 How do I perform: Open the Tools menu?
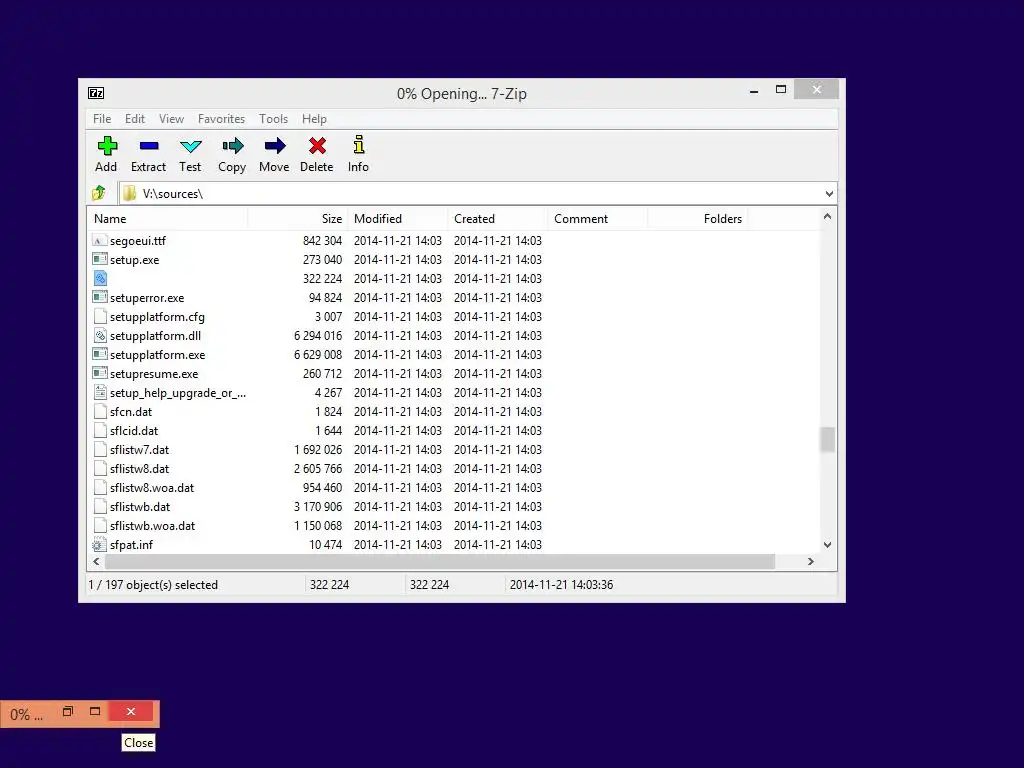point(273,119)
